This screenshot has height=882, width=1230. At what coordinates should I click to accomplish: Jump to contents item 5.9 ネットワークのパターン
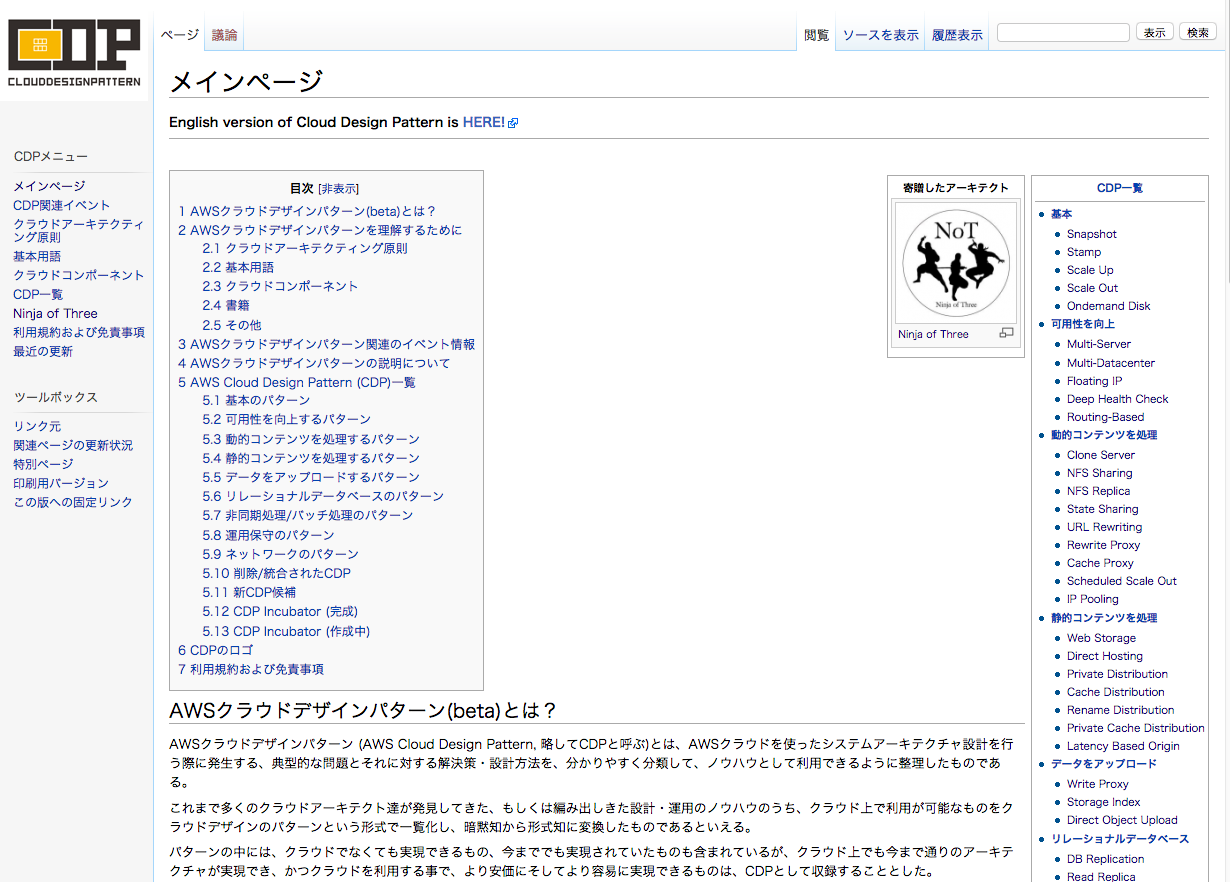tap(280, 554)
